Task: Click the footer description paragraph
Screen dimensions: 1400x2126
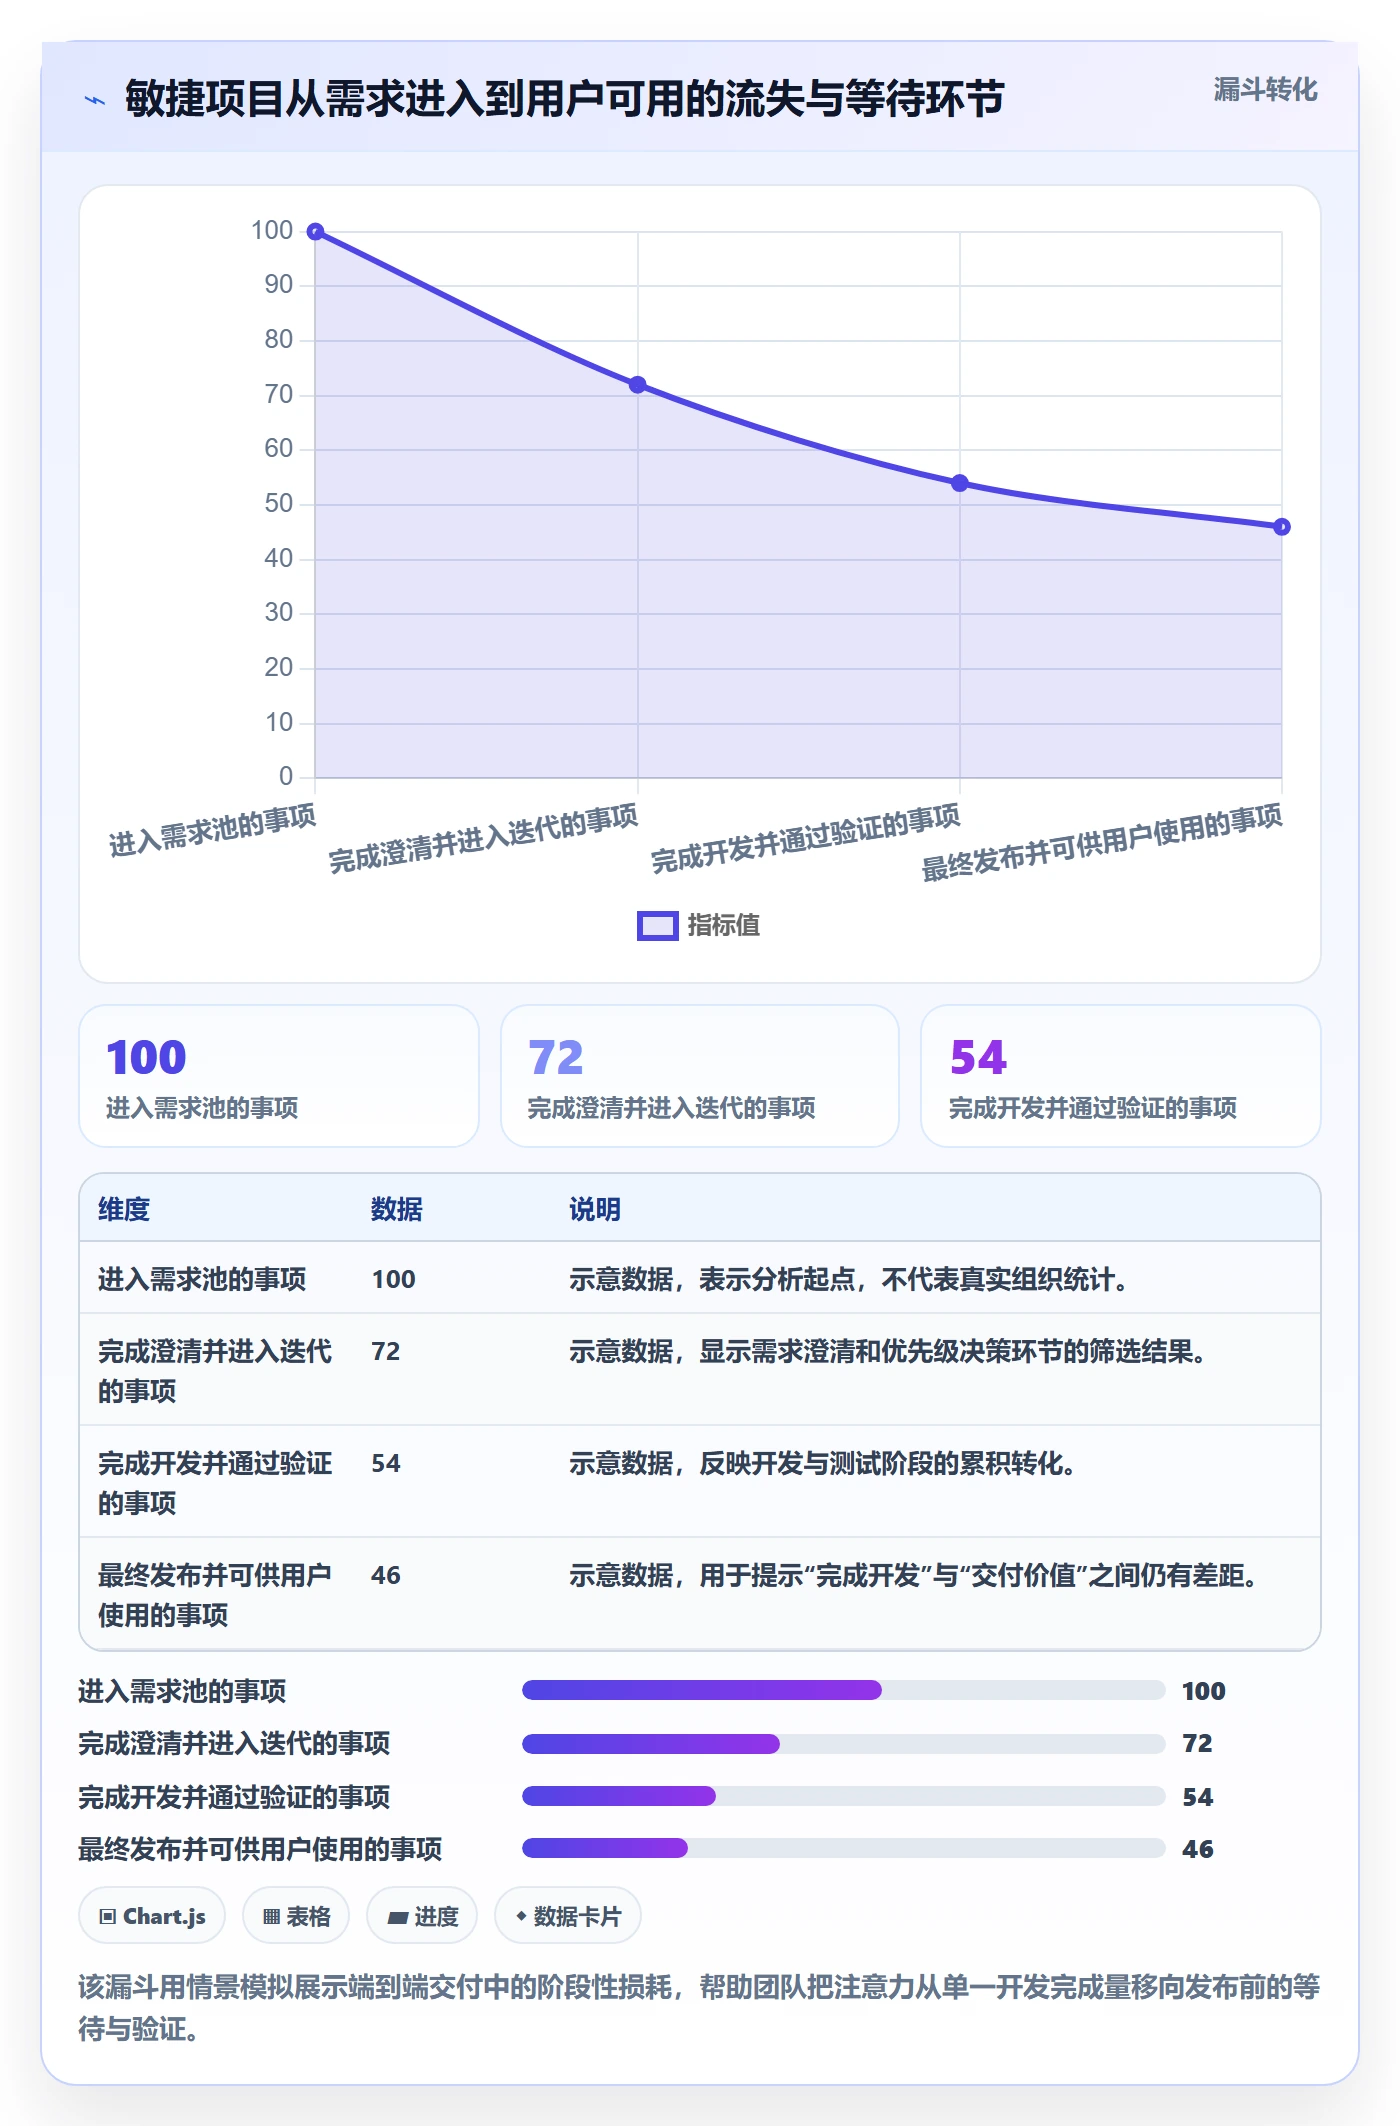Action: pos(699,2007)
